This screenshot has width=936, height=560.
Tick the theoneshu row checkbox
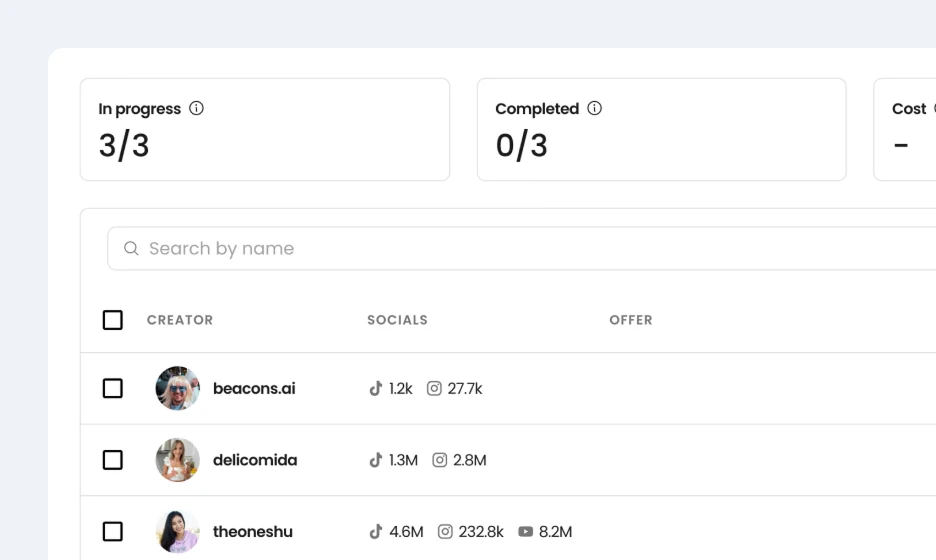click(x=113, y=532)
